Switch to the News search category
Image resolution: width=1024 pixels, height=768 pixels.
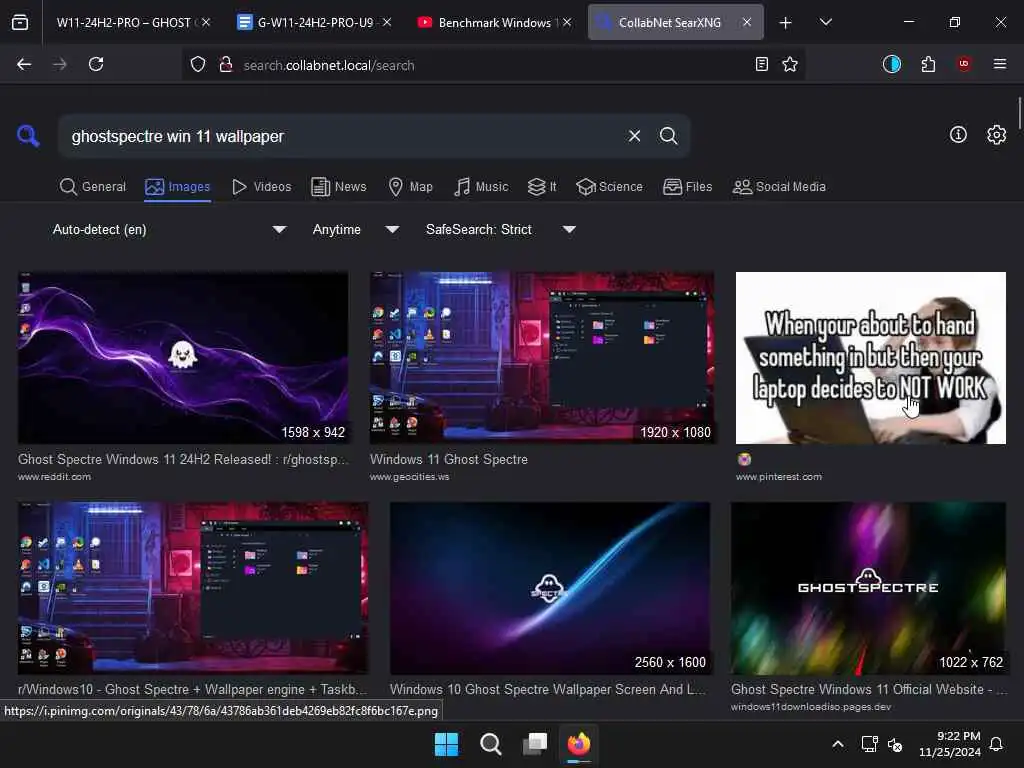point(339,187)
